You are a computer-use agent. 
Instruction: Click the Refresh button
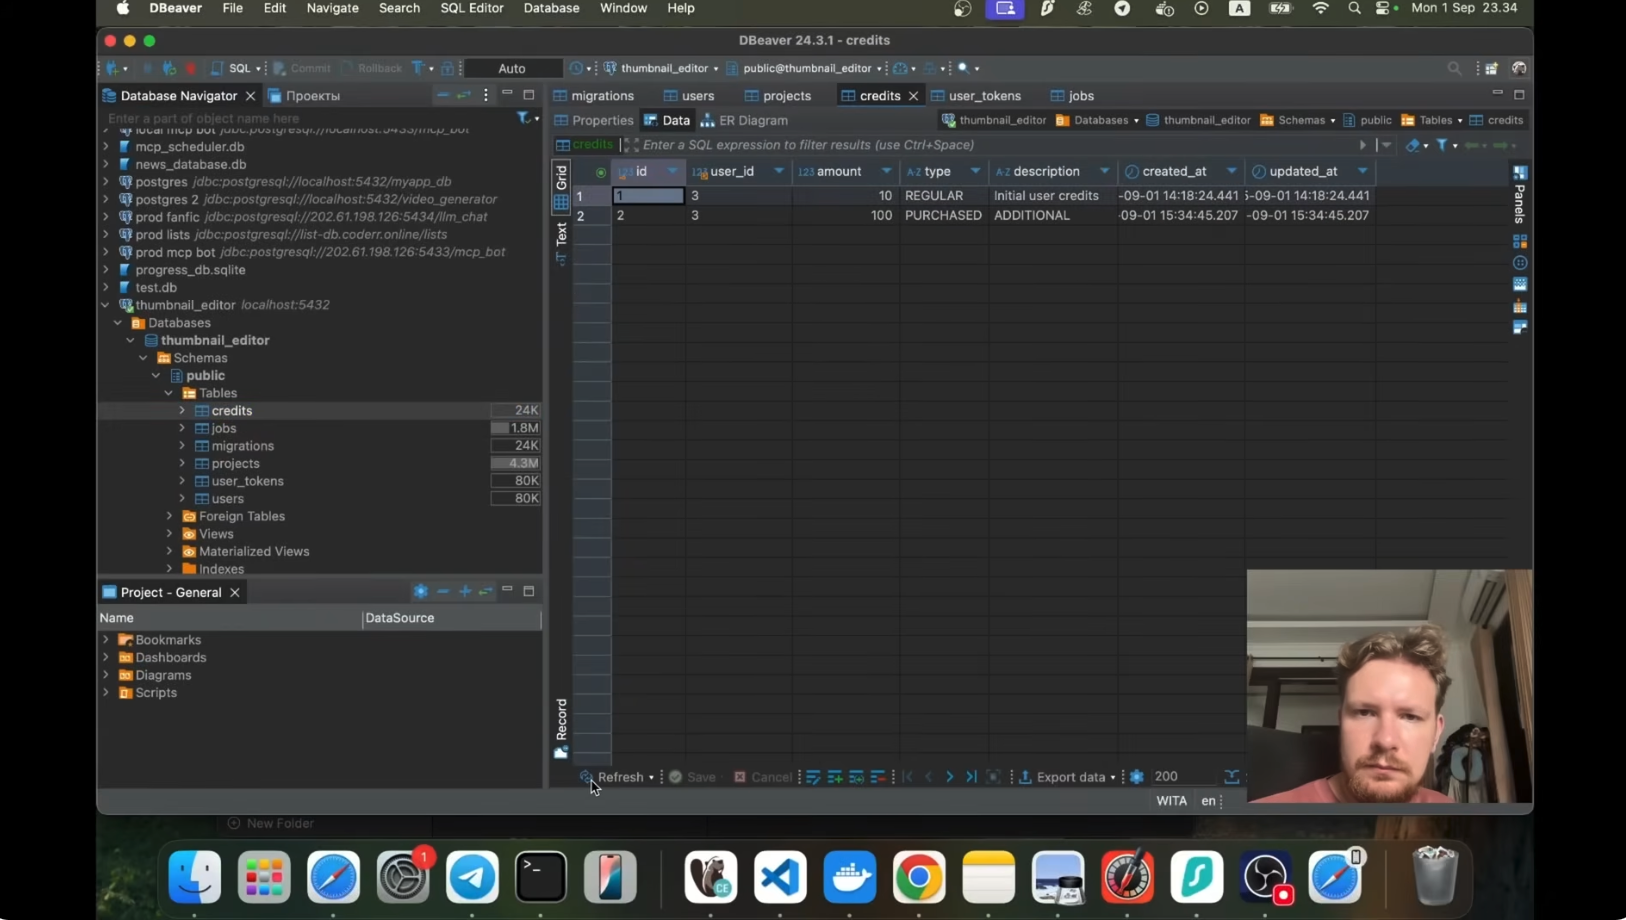tap(619, 777)
